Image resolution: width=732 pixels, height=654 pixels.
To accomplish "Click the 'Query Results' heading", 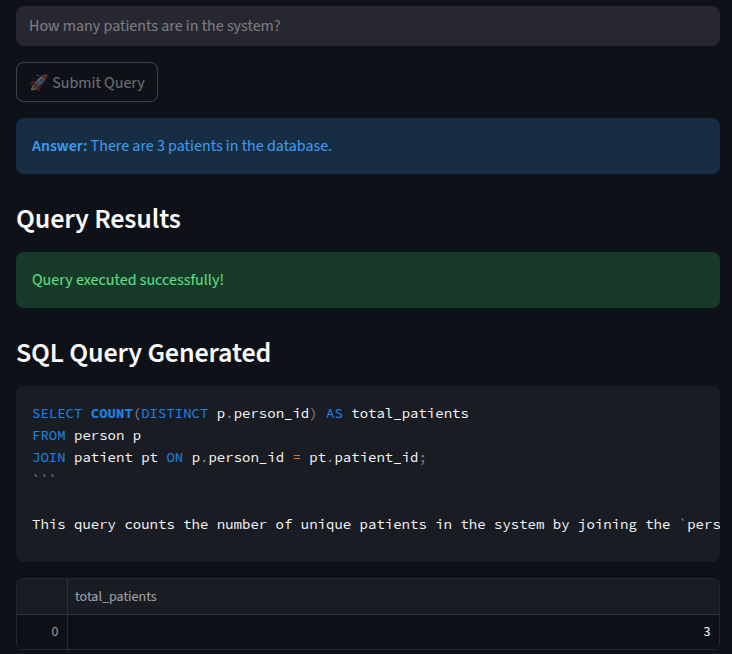I will pyautogui.click(x=98, y=219).
